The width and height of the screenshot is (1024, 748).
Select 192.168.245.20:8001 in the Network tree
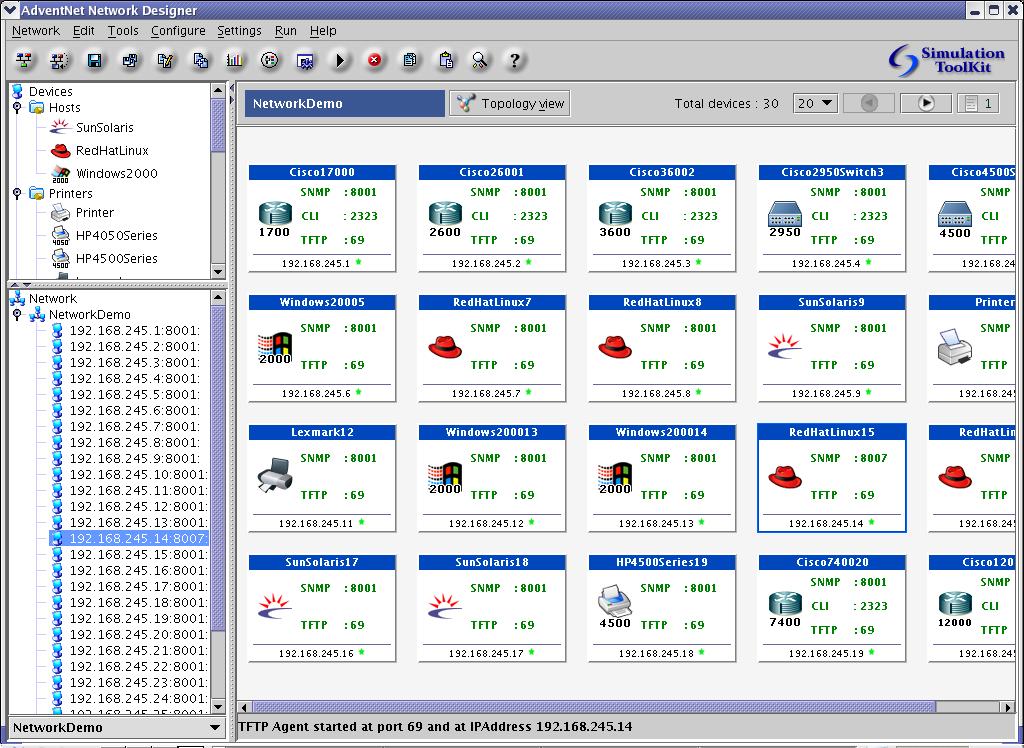point(138,634)
